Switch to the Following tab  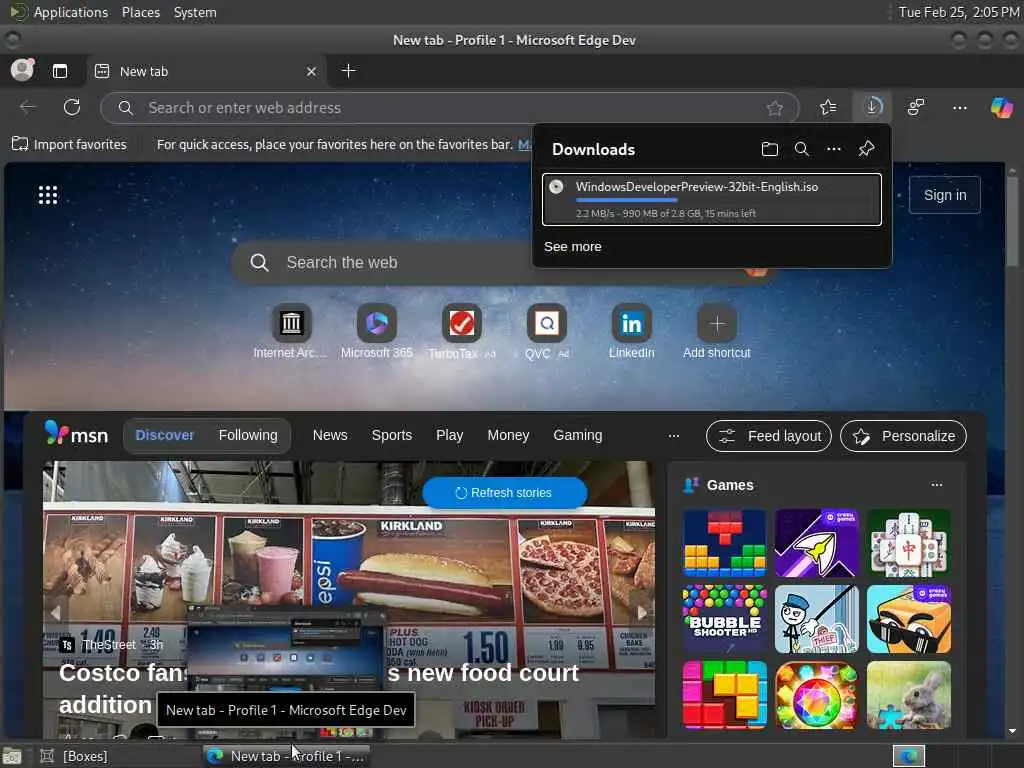(x=248, y=435)
